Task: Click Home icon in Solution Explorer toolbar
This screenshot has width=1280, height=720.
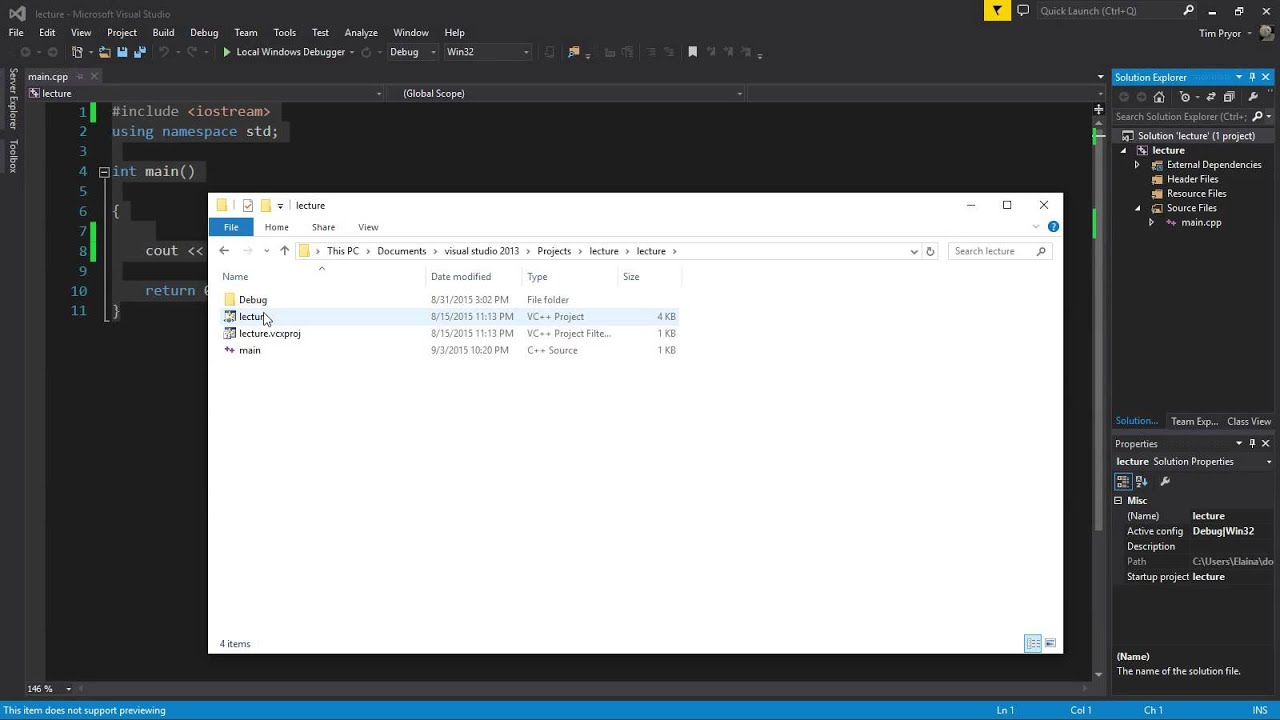Action: click(x=1159, y=97)
